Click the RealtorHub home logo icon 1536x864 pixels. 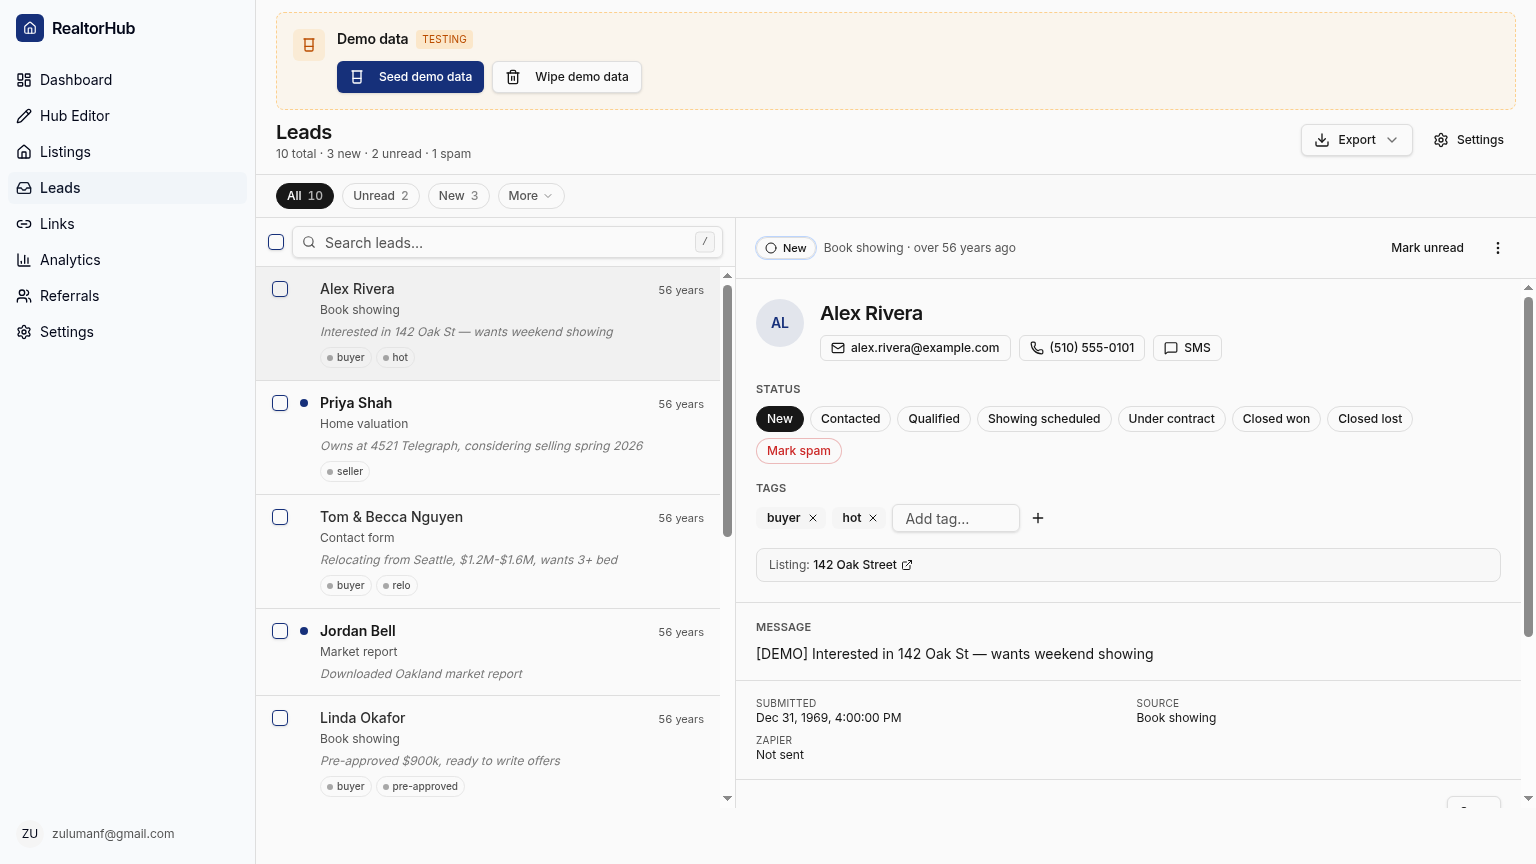tap(30, 28)
